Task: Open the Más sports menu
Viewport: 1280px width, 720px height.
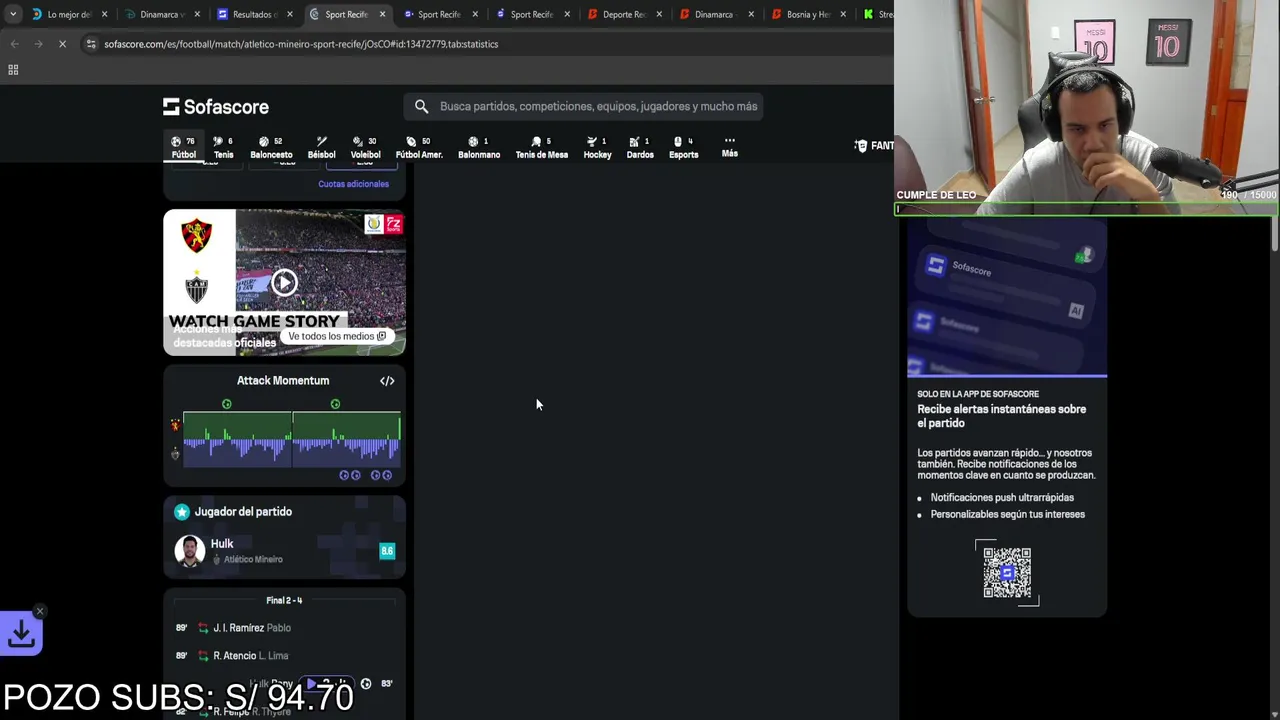Action: [730, 147]
